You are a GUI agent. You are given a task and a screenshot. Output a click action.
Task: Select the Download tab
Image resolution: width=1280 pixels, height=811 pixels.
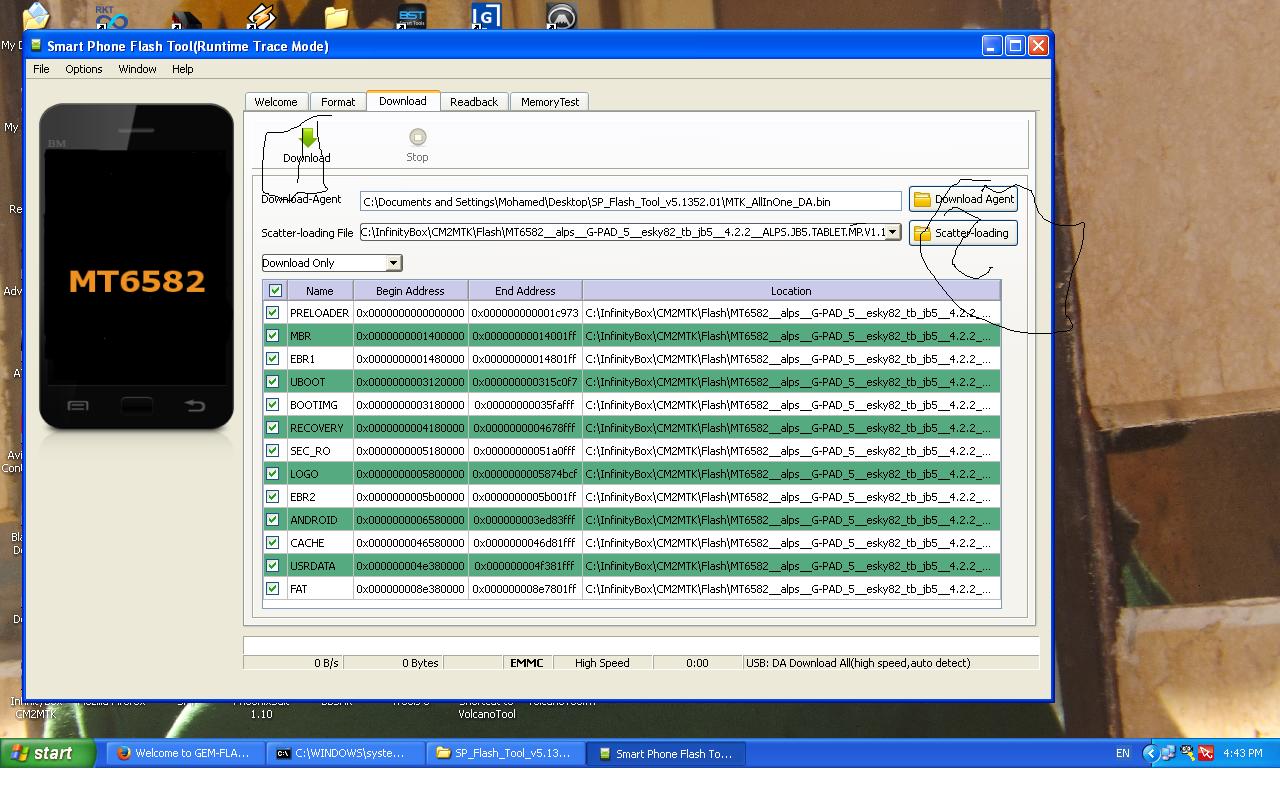[403, 101]
